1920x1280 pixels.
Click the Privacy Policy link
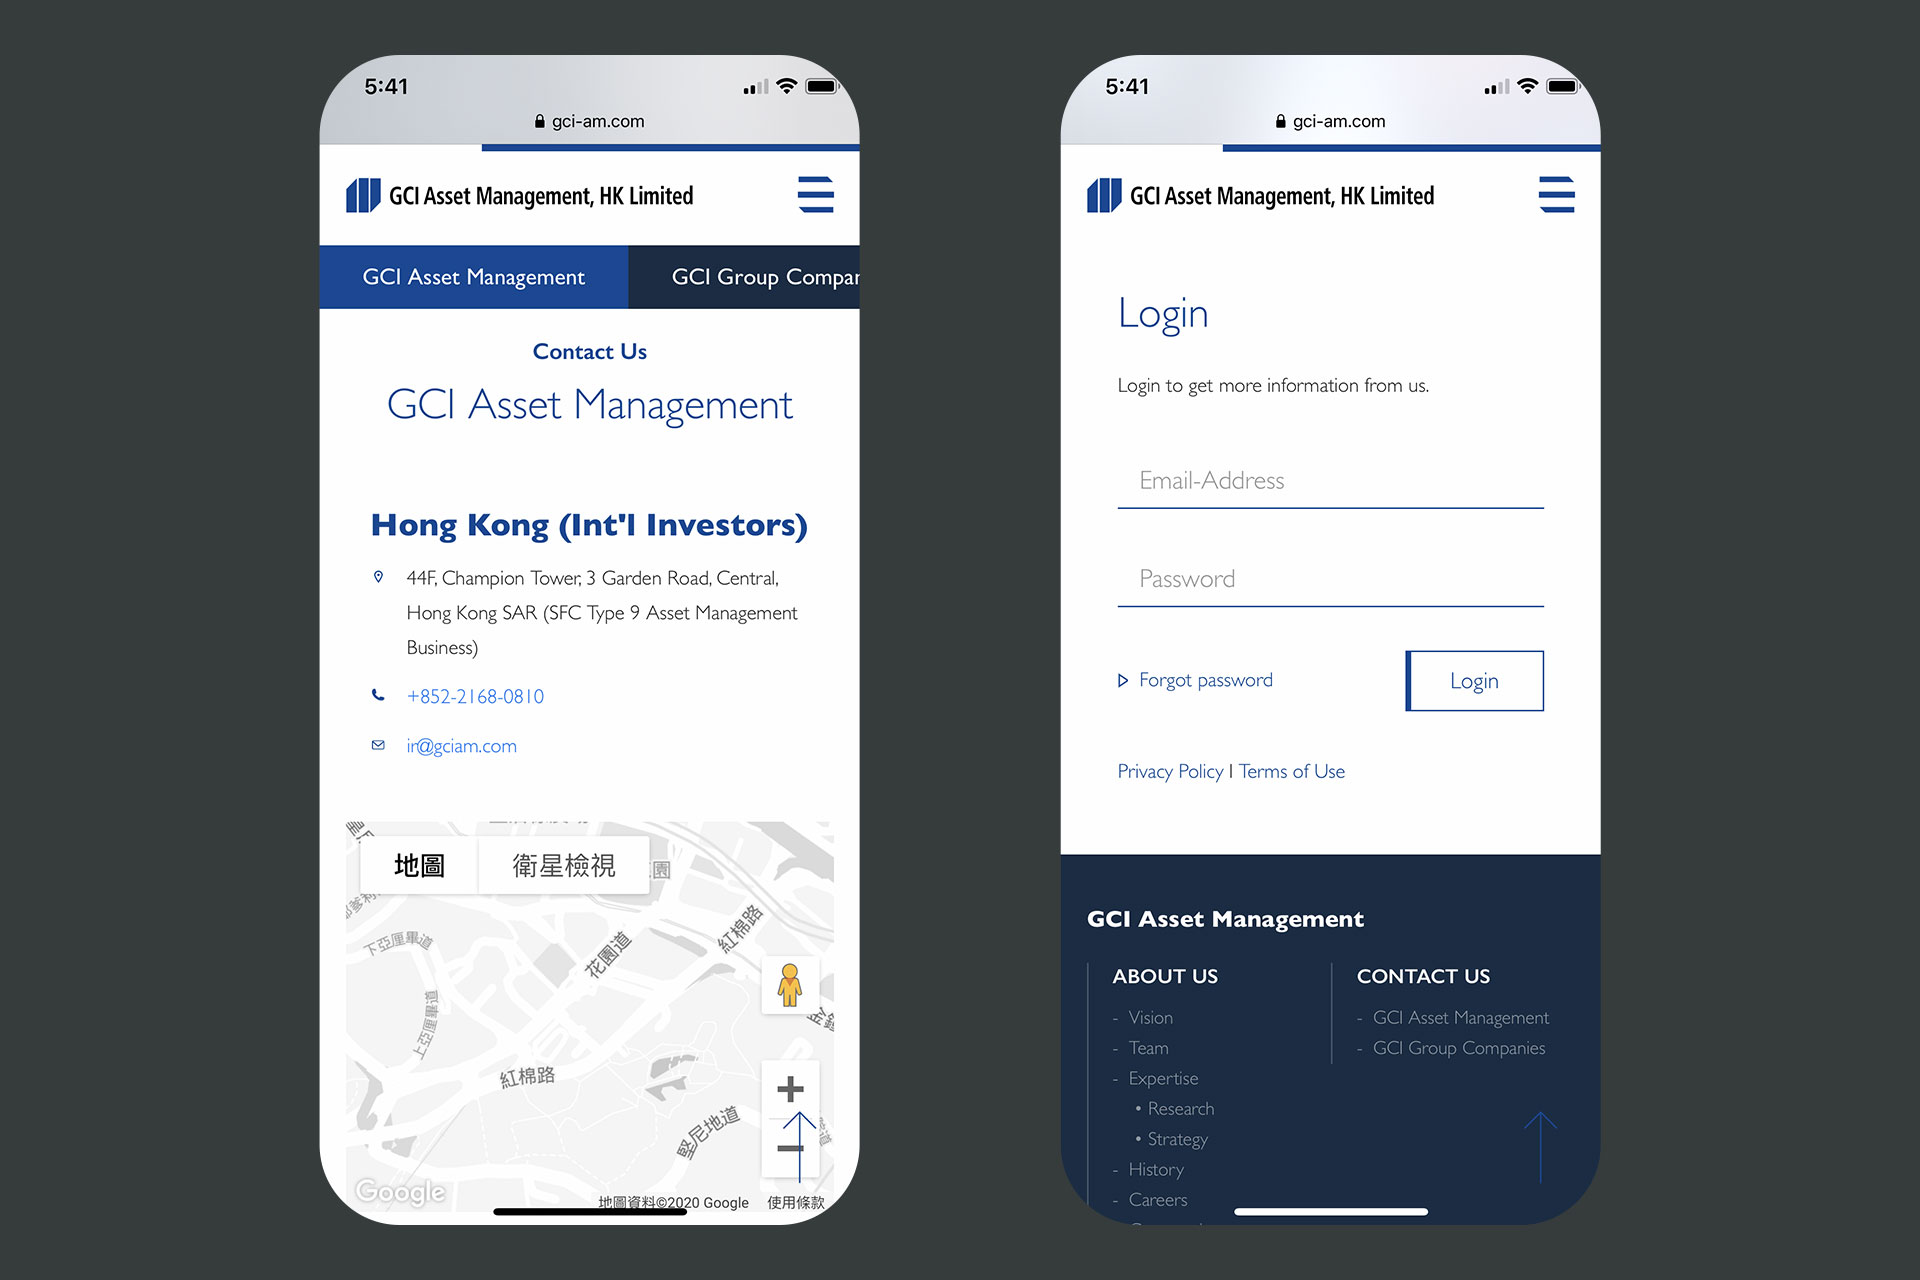coord(1167,771)
